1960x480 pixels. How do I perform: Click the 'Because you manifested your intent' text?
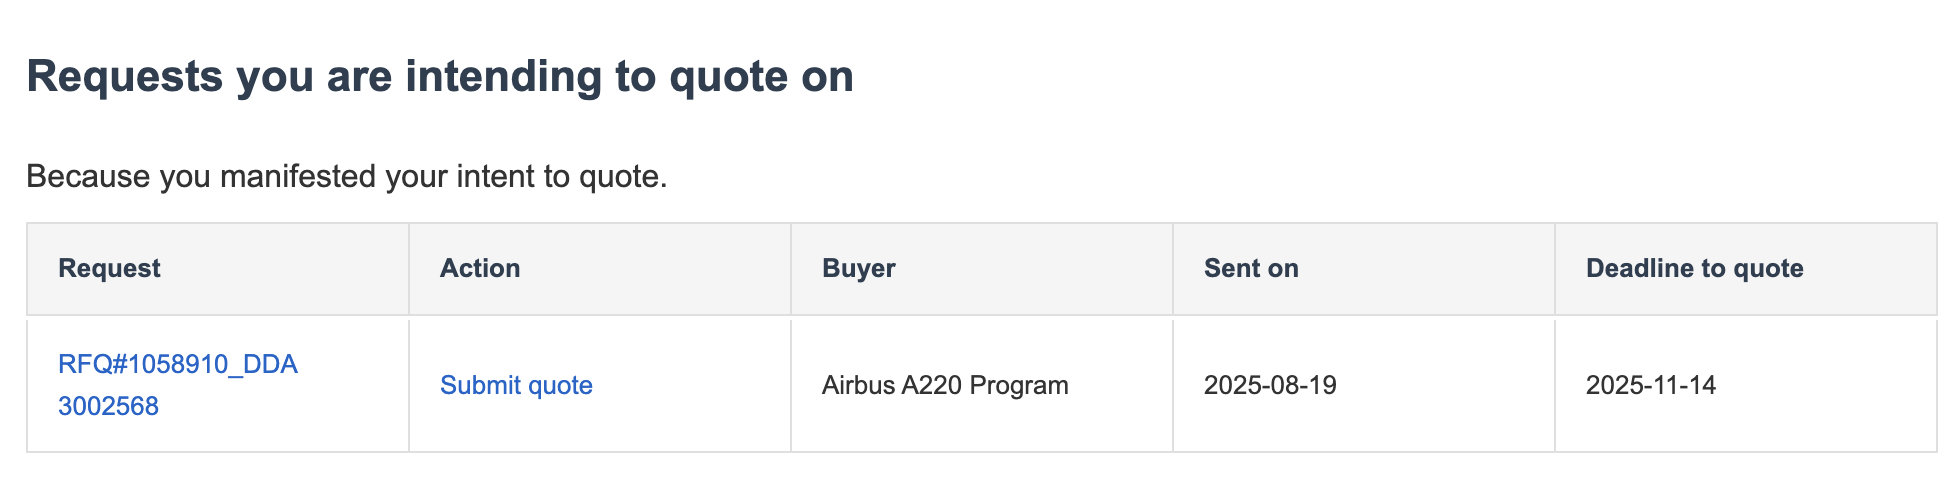(x=346, y=177)
